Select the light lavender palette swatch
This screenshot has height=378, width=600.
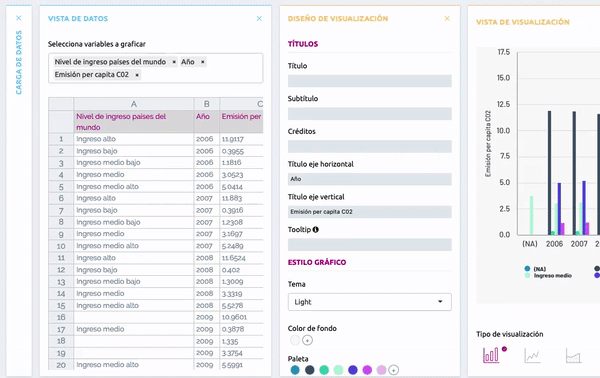382,370
